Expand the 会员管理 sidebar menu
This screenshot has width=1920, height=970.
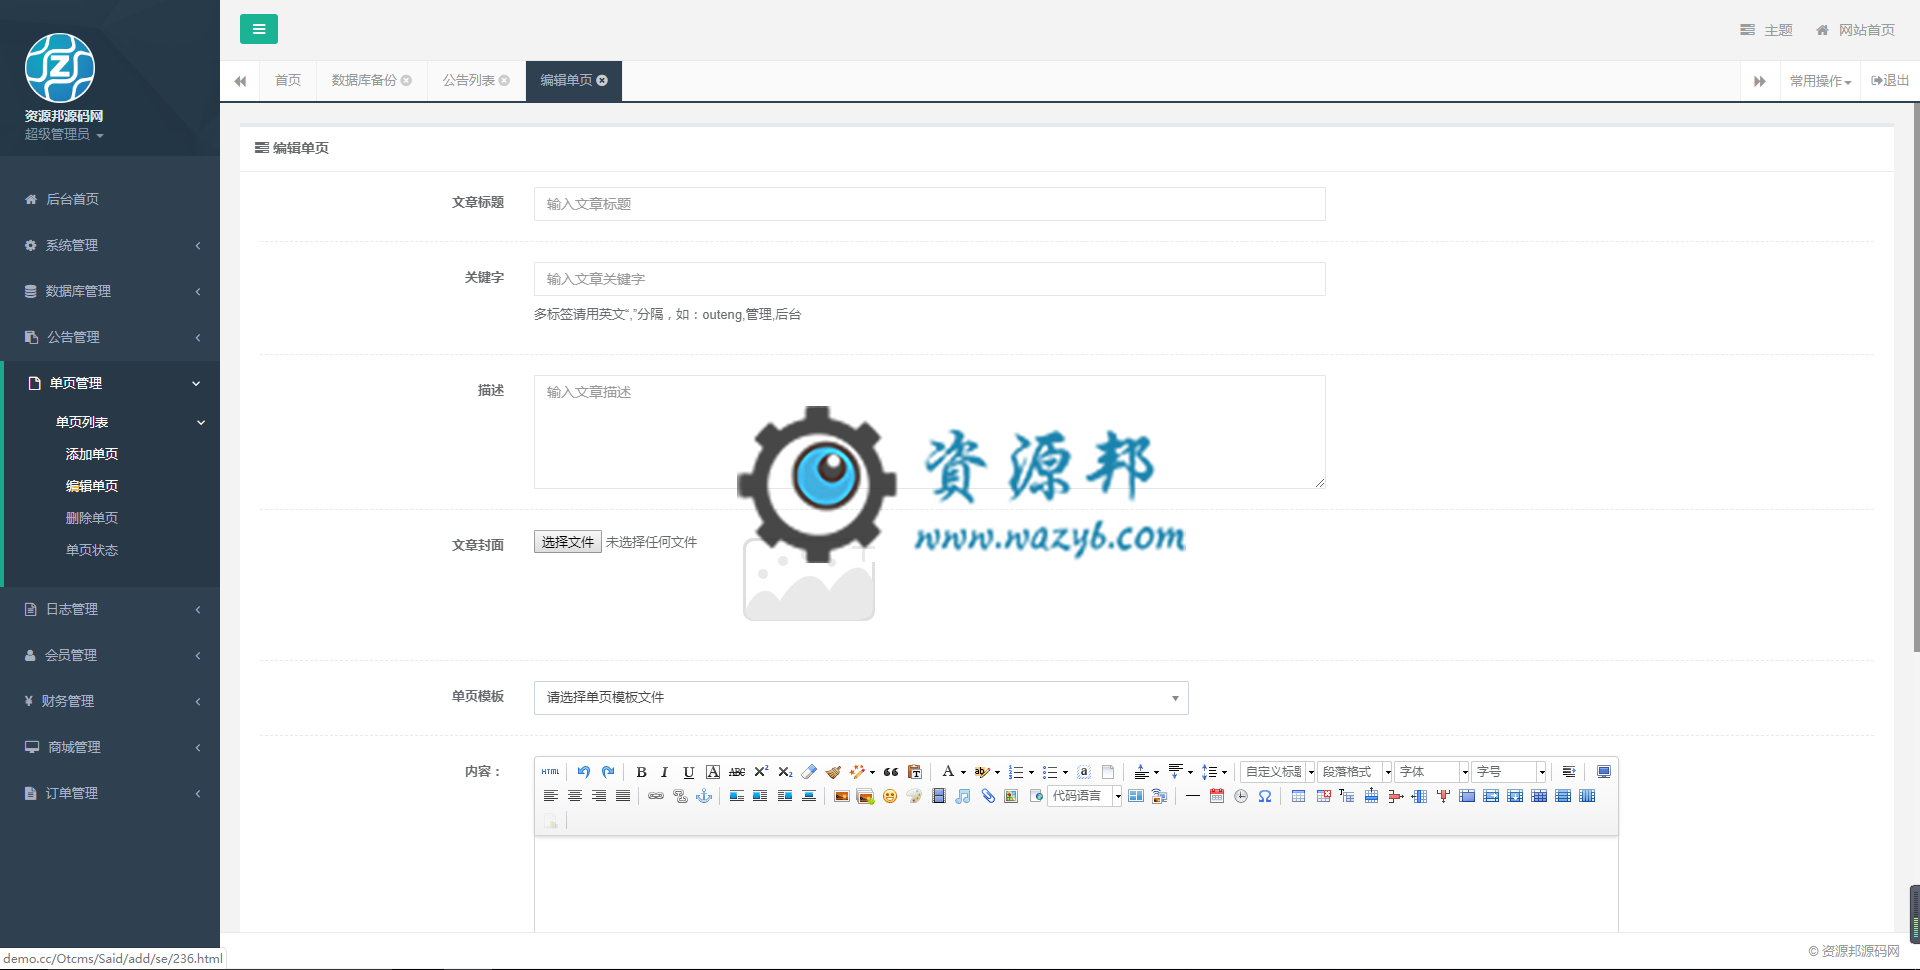(x=110, y=655)
